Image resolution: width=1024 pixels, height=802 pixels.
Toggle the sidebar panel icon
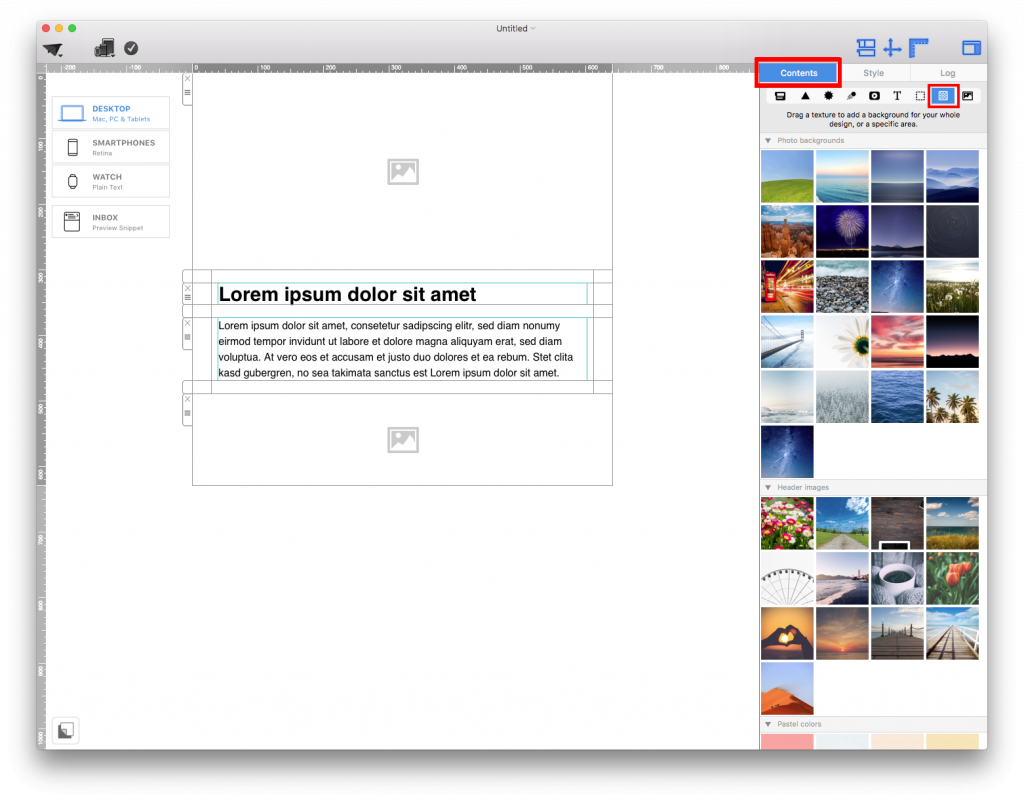(x=971, y=47)
